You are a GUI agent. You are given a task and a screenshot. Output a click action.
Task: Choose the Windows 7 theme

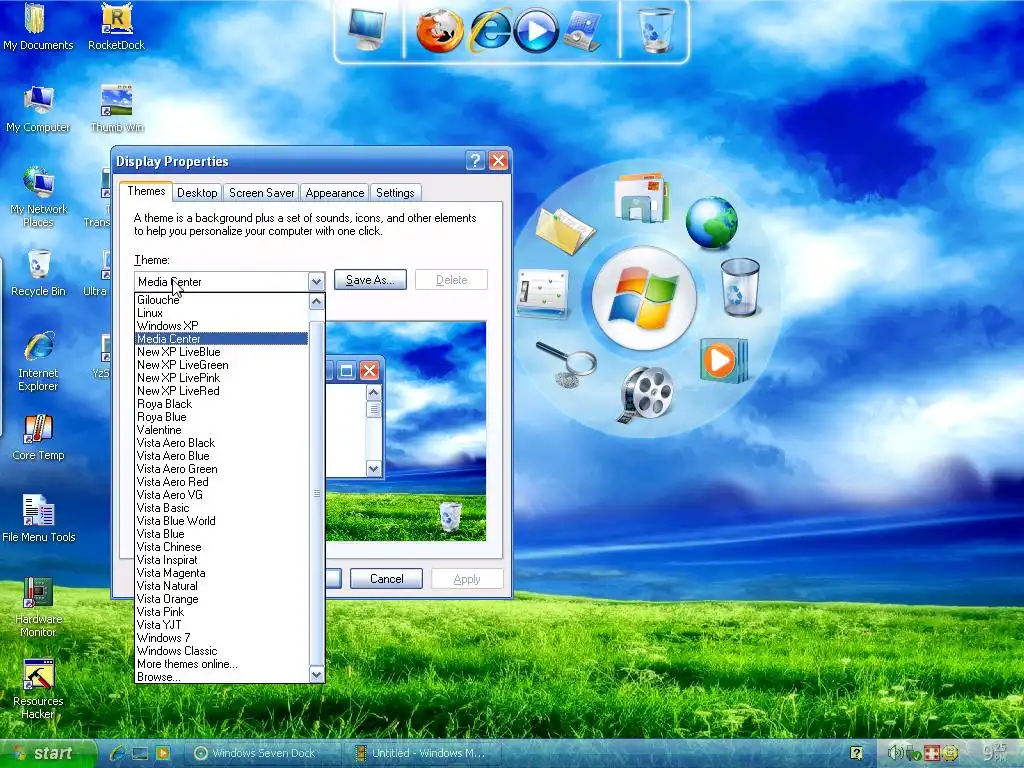click(221, 638)
